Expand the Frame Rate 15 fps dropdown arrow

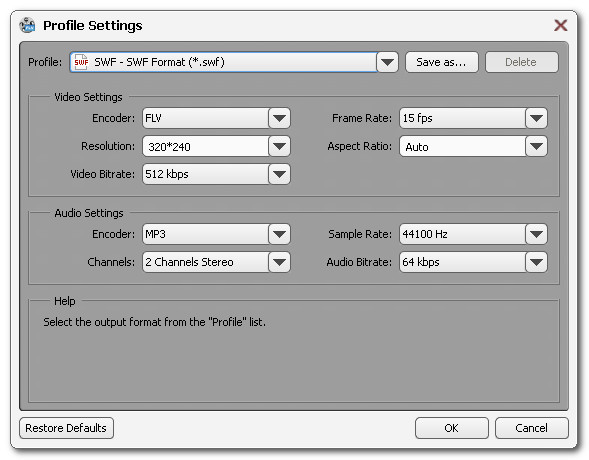click(x=536, y=118)
